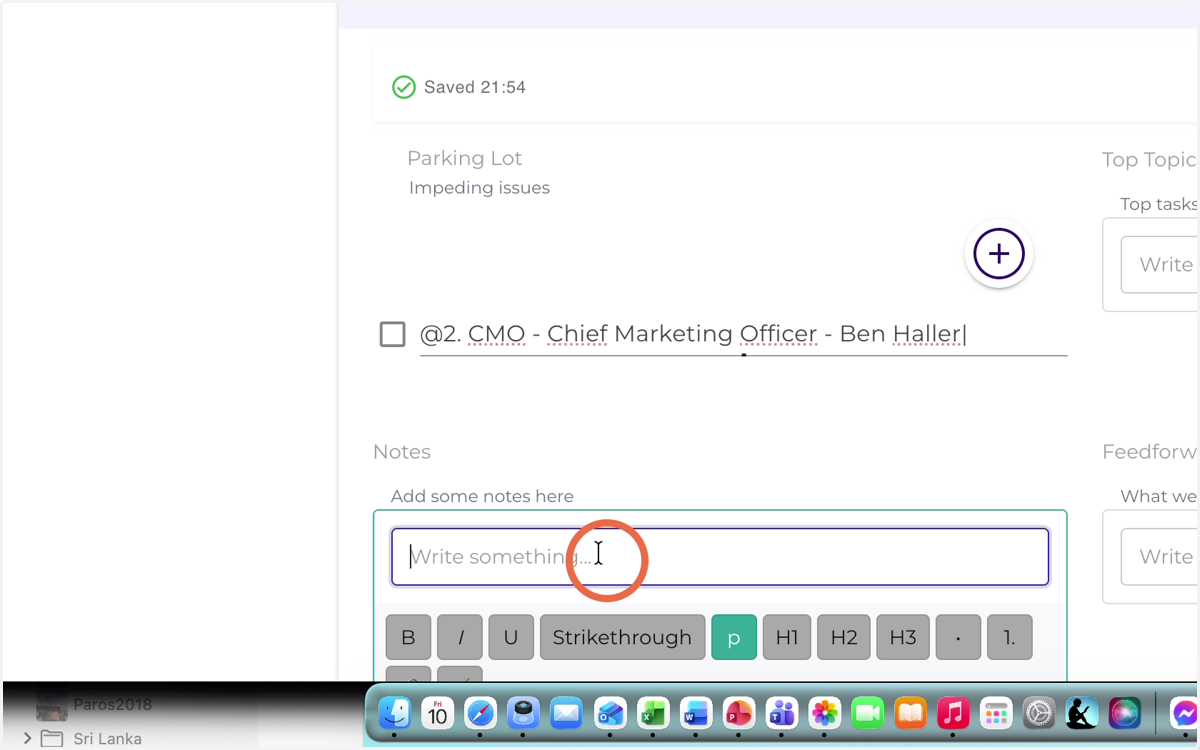This screenshot has width=1200, height=750.
Task: Open Microsoft Excel from the Dock
Action: (x=653, y=713)
